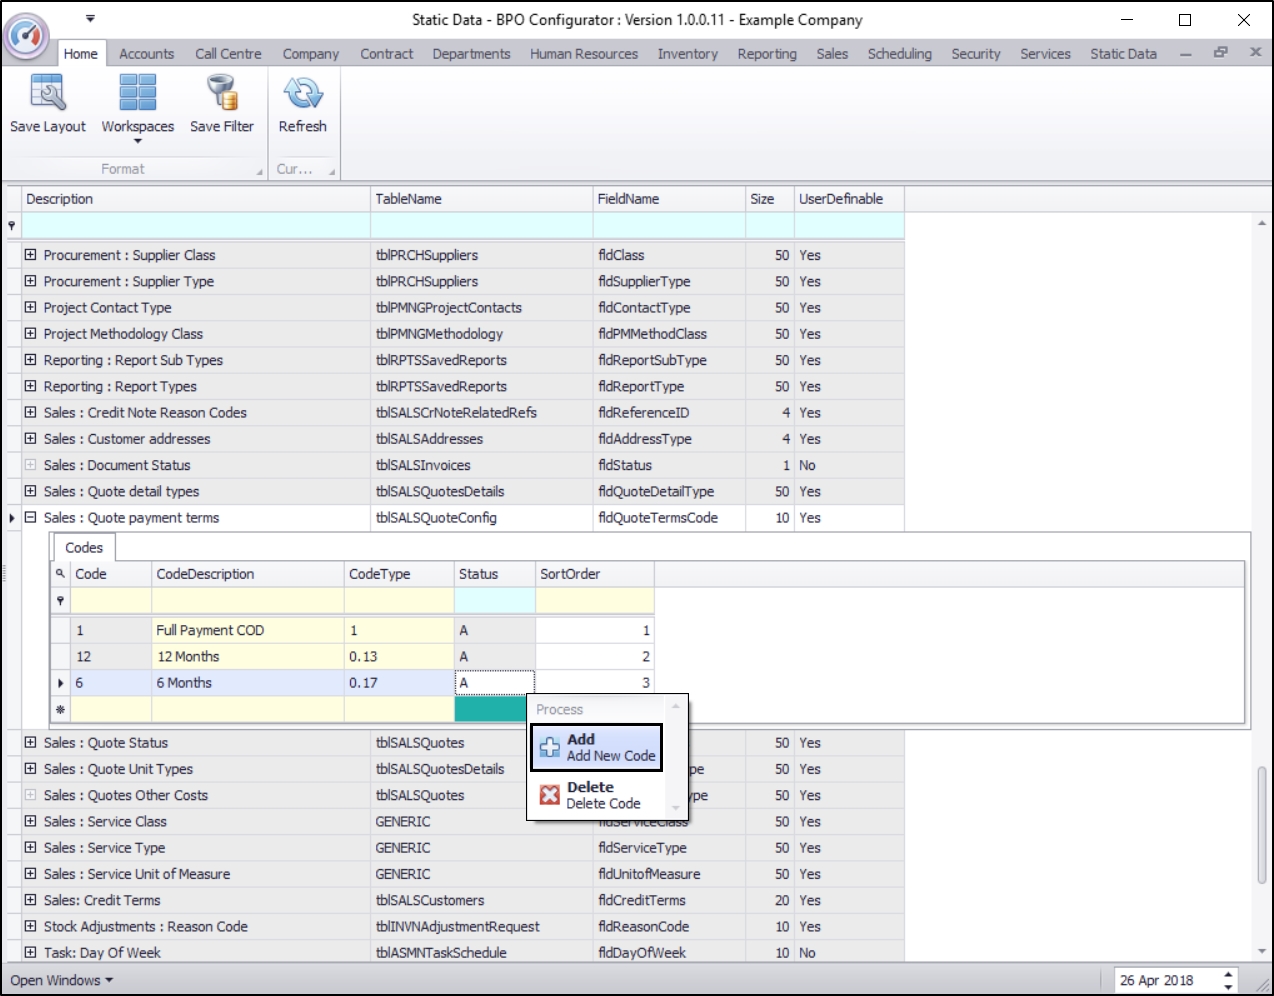This screenshot has width=1274, height=996.
Task: Expand the Procurement : Supplier Class row
Action: coord(30,255)
